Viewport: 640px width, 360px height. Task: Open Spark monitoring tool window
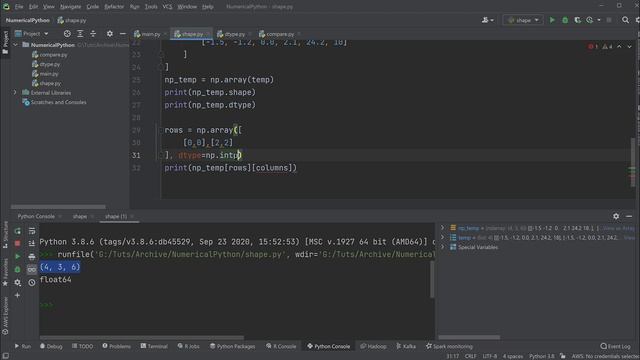(x=449, y=346)
